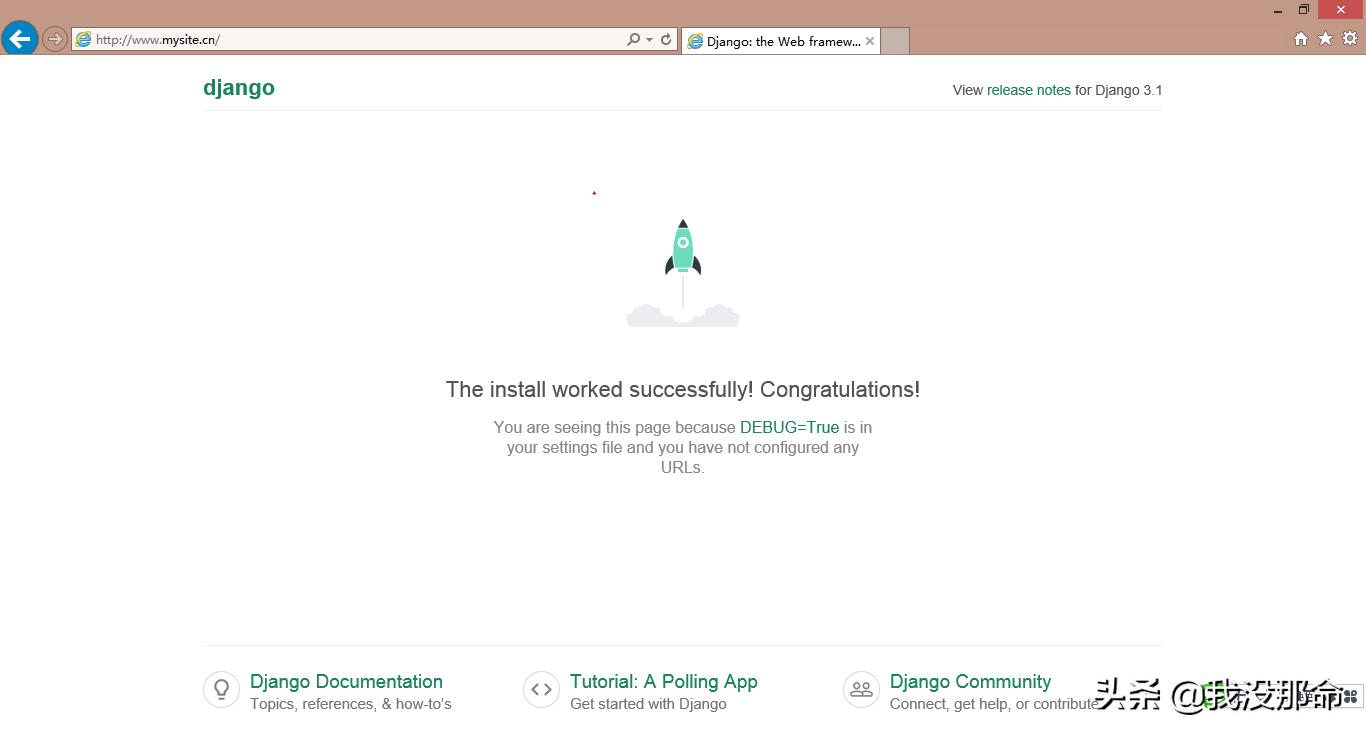Go back with the browser back arrow
This screenshot has width=1366, height=734.
coord(20,39)
